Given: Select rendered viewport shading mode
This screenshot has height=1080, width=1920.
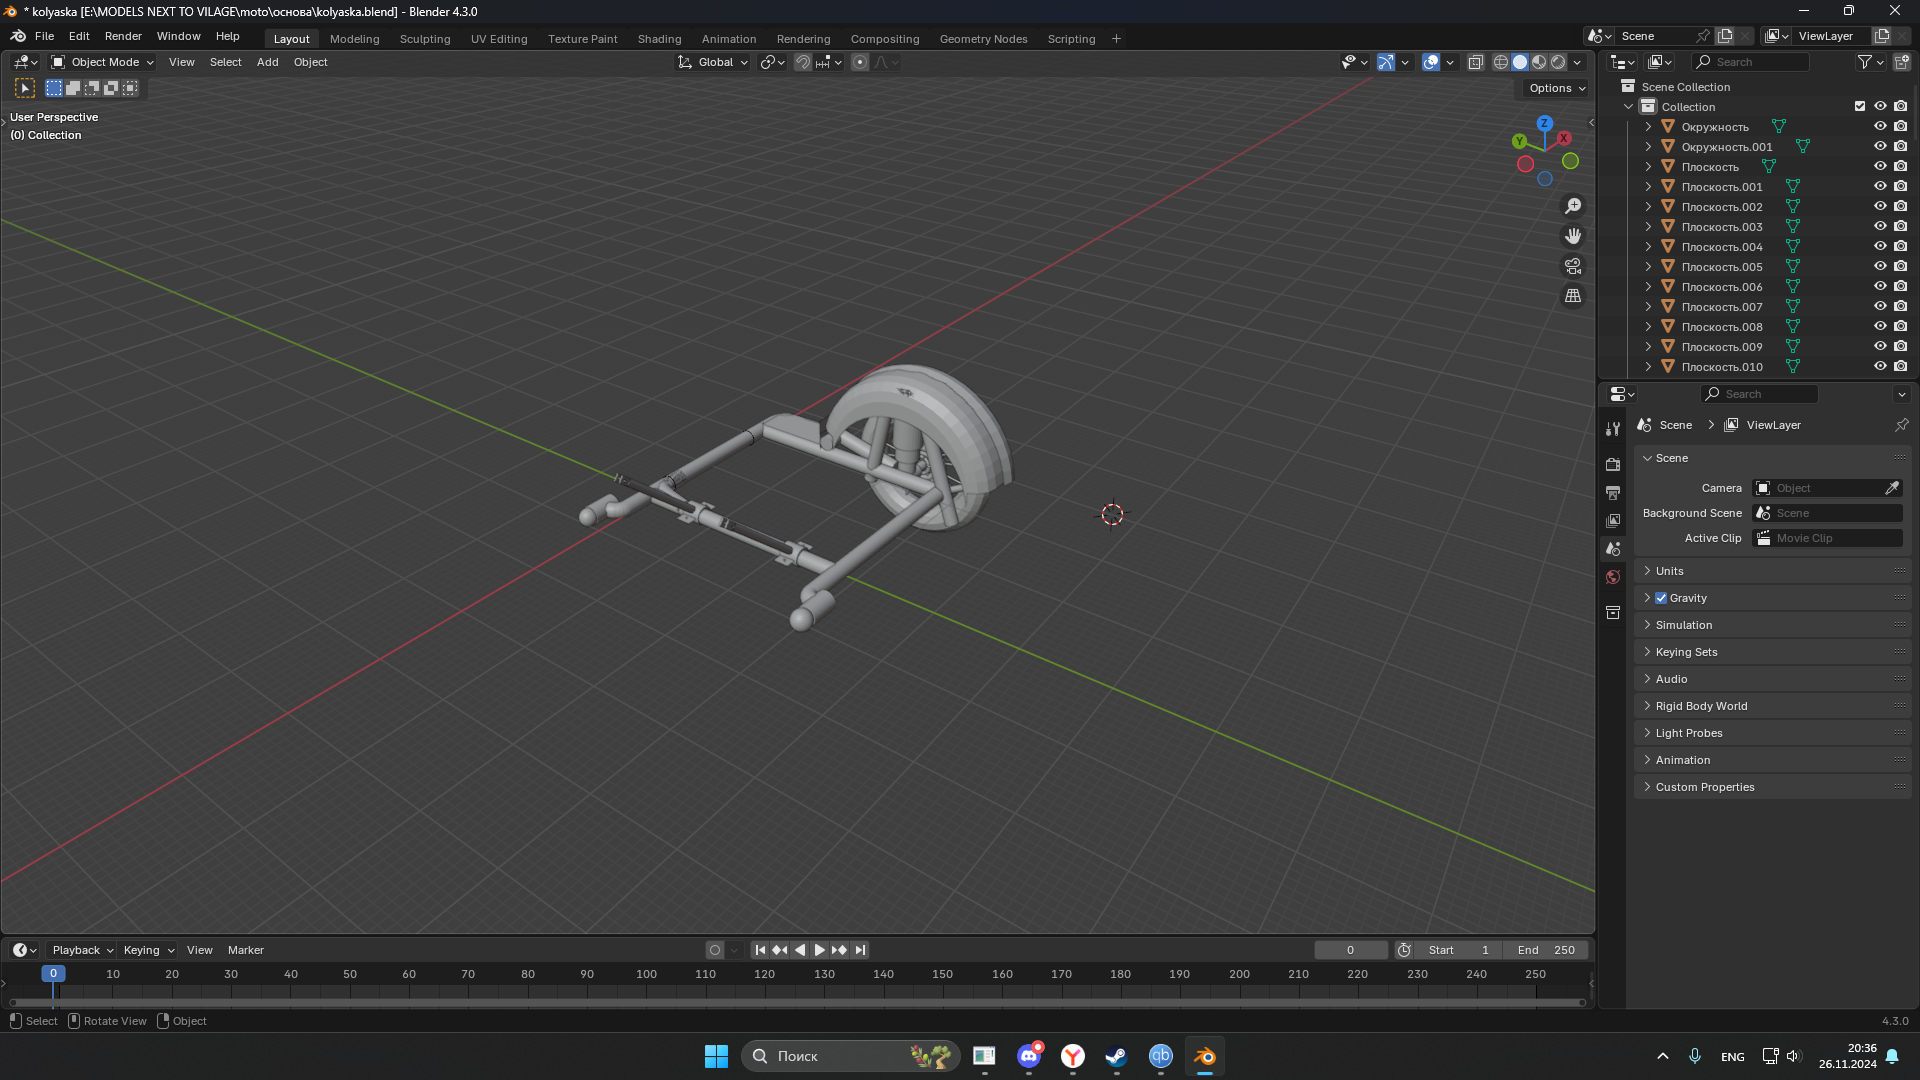Looking at the screenshot, I should [1558, 62].
